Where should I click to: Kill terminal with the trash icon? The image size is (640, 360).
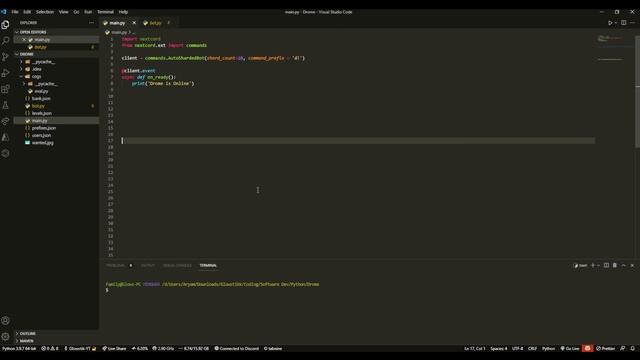tap(615, 265)
